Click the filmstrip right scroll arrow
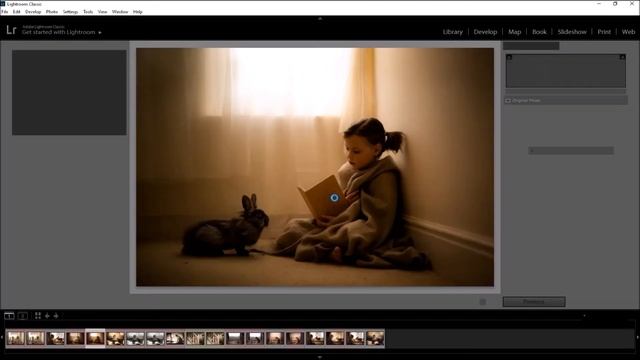This screenshot has height=360, width=640. click(638, 338)
